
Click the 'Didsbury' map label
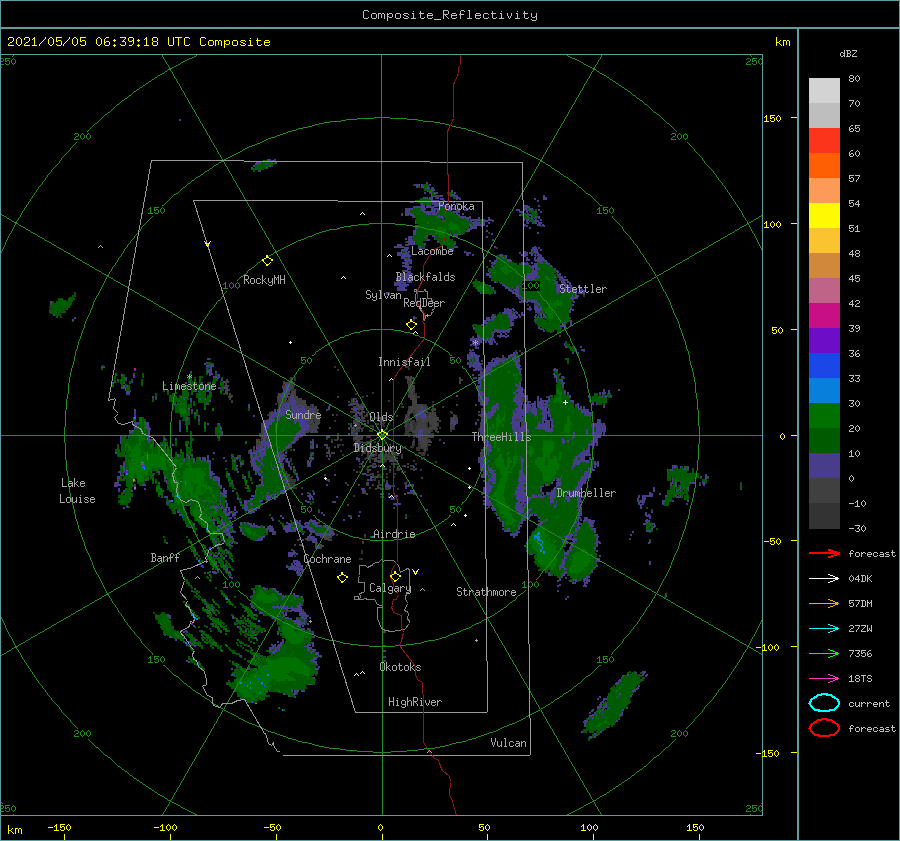(377, 448)
